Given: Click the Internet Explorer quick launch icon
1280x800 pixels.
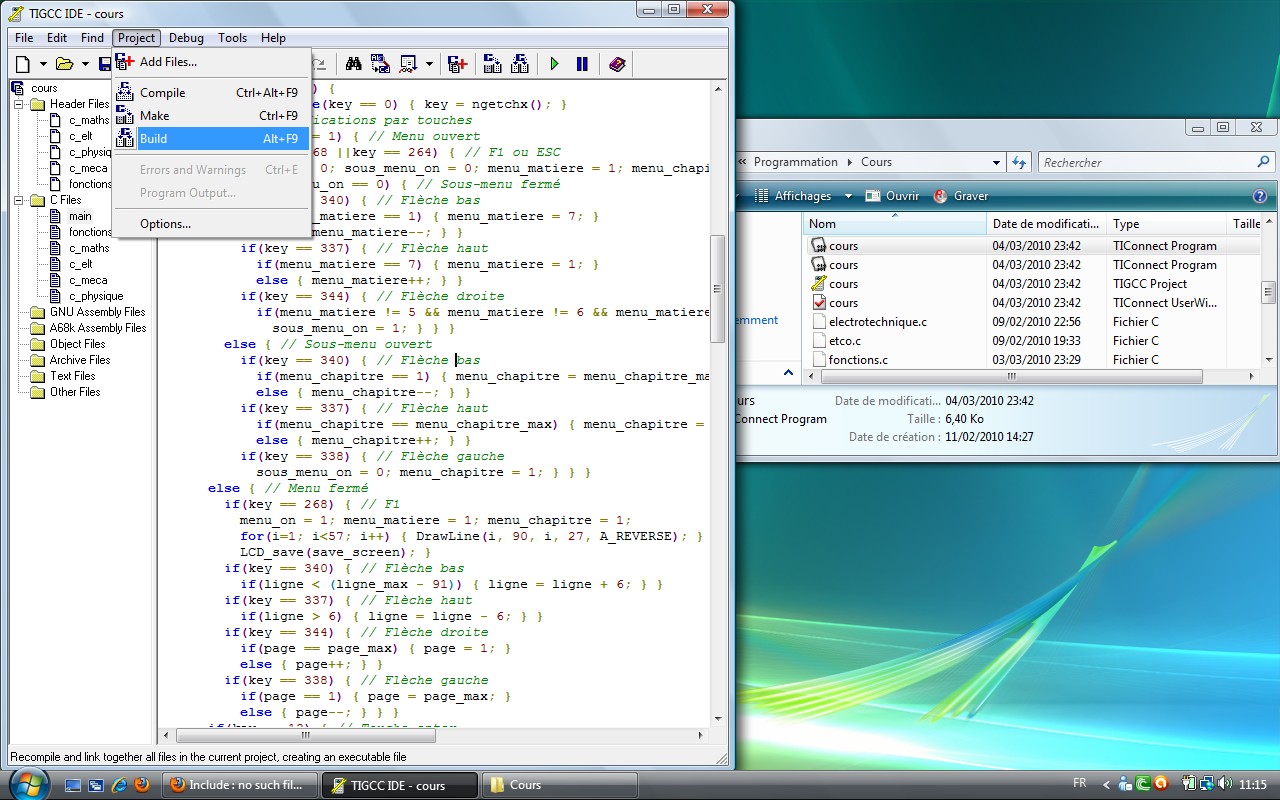Looking at the screenshot, I should point(119,785).
